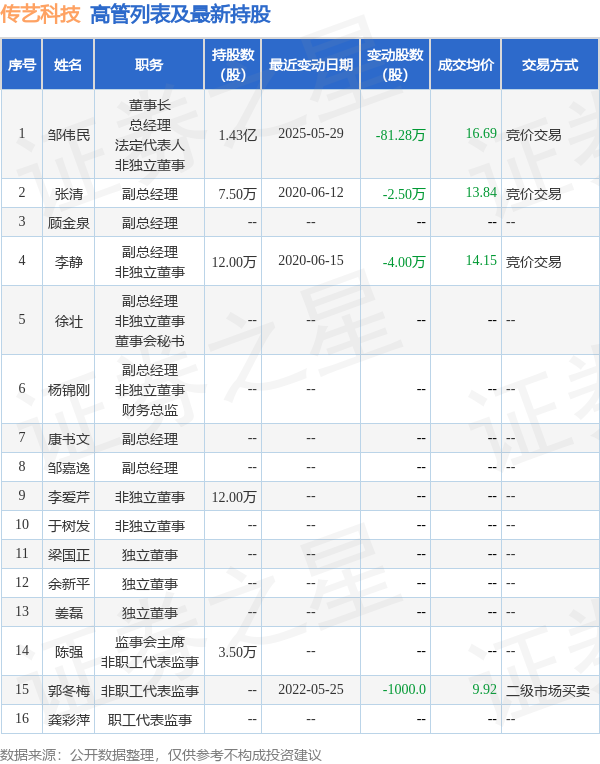
Task: Click the name 龚彩萍
Action: [x=69, y=719]
